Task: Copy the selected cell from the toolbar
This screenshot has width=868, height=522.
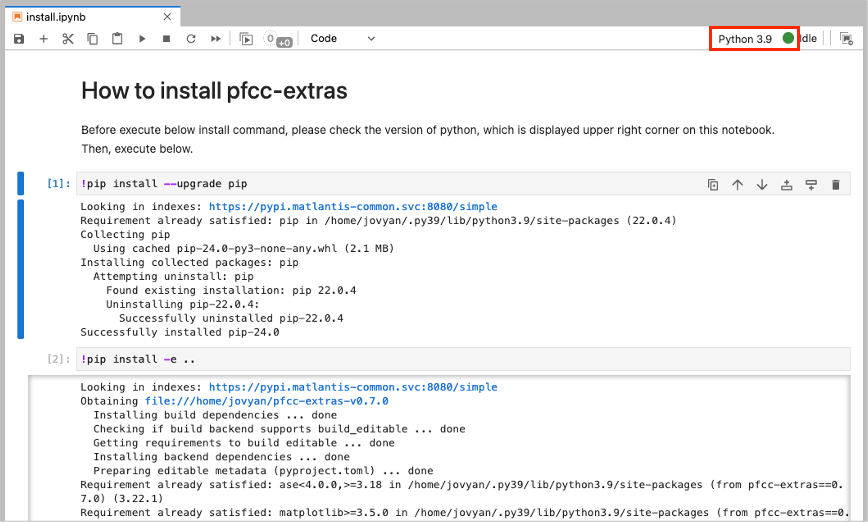Action: pyautogui.click(x=93, y=39)
